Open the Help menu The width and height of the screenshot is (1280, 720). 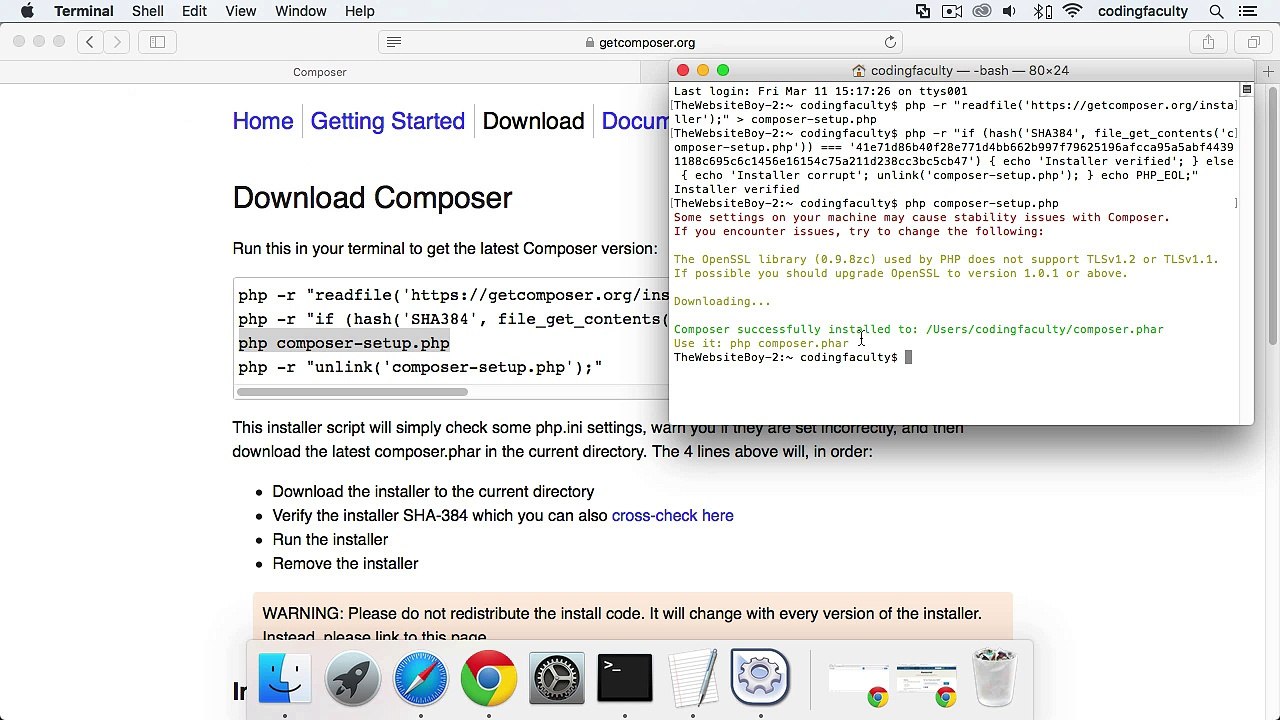tap(359, 11)
